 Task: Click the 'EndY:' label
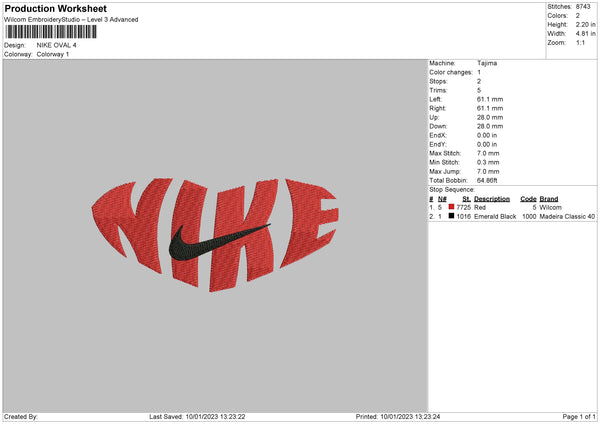click(x=437, y=145)
